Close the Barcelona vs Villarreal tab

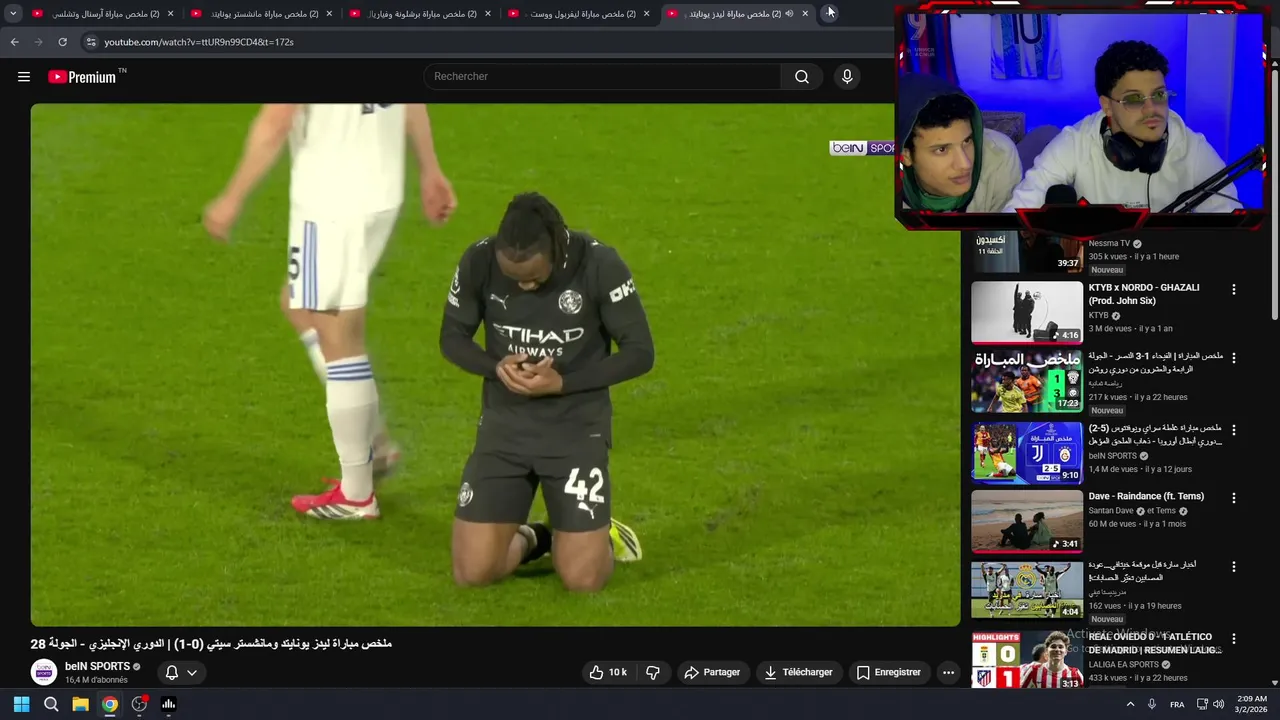(x=487, y=14)
